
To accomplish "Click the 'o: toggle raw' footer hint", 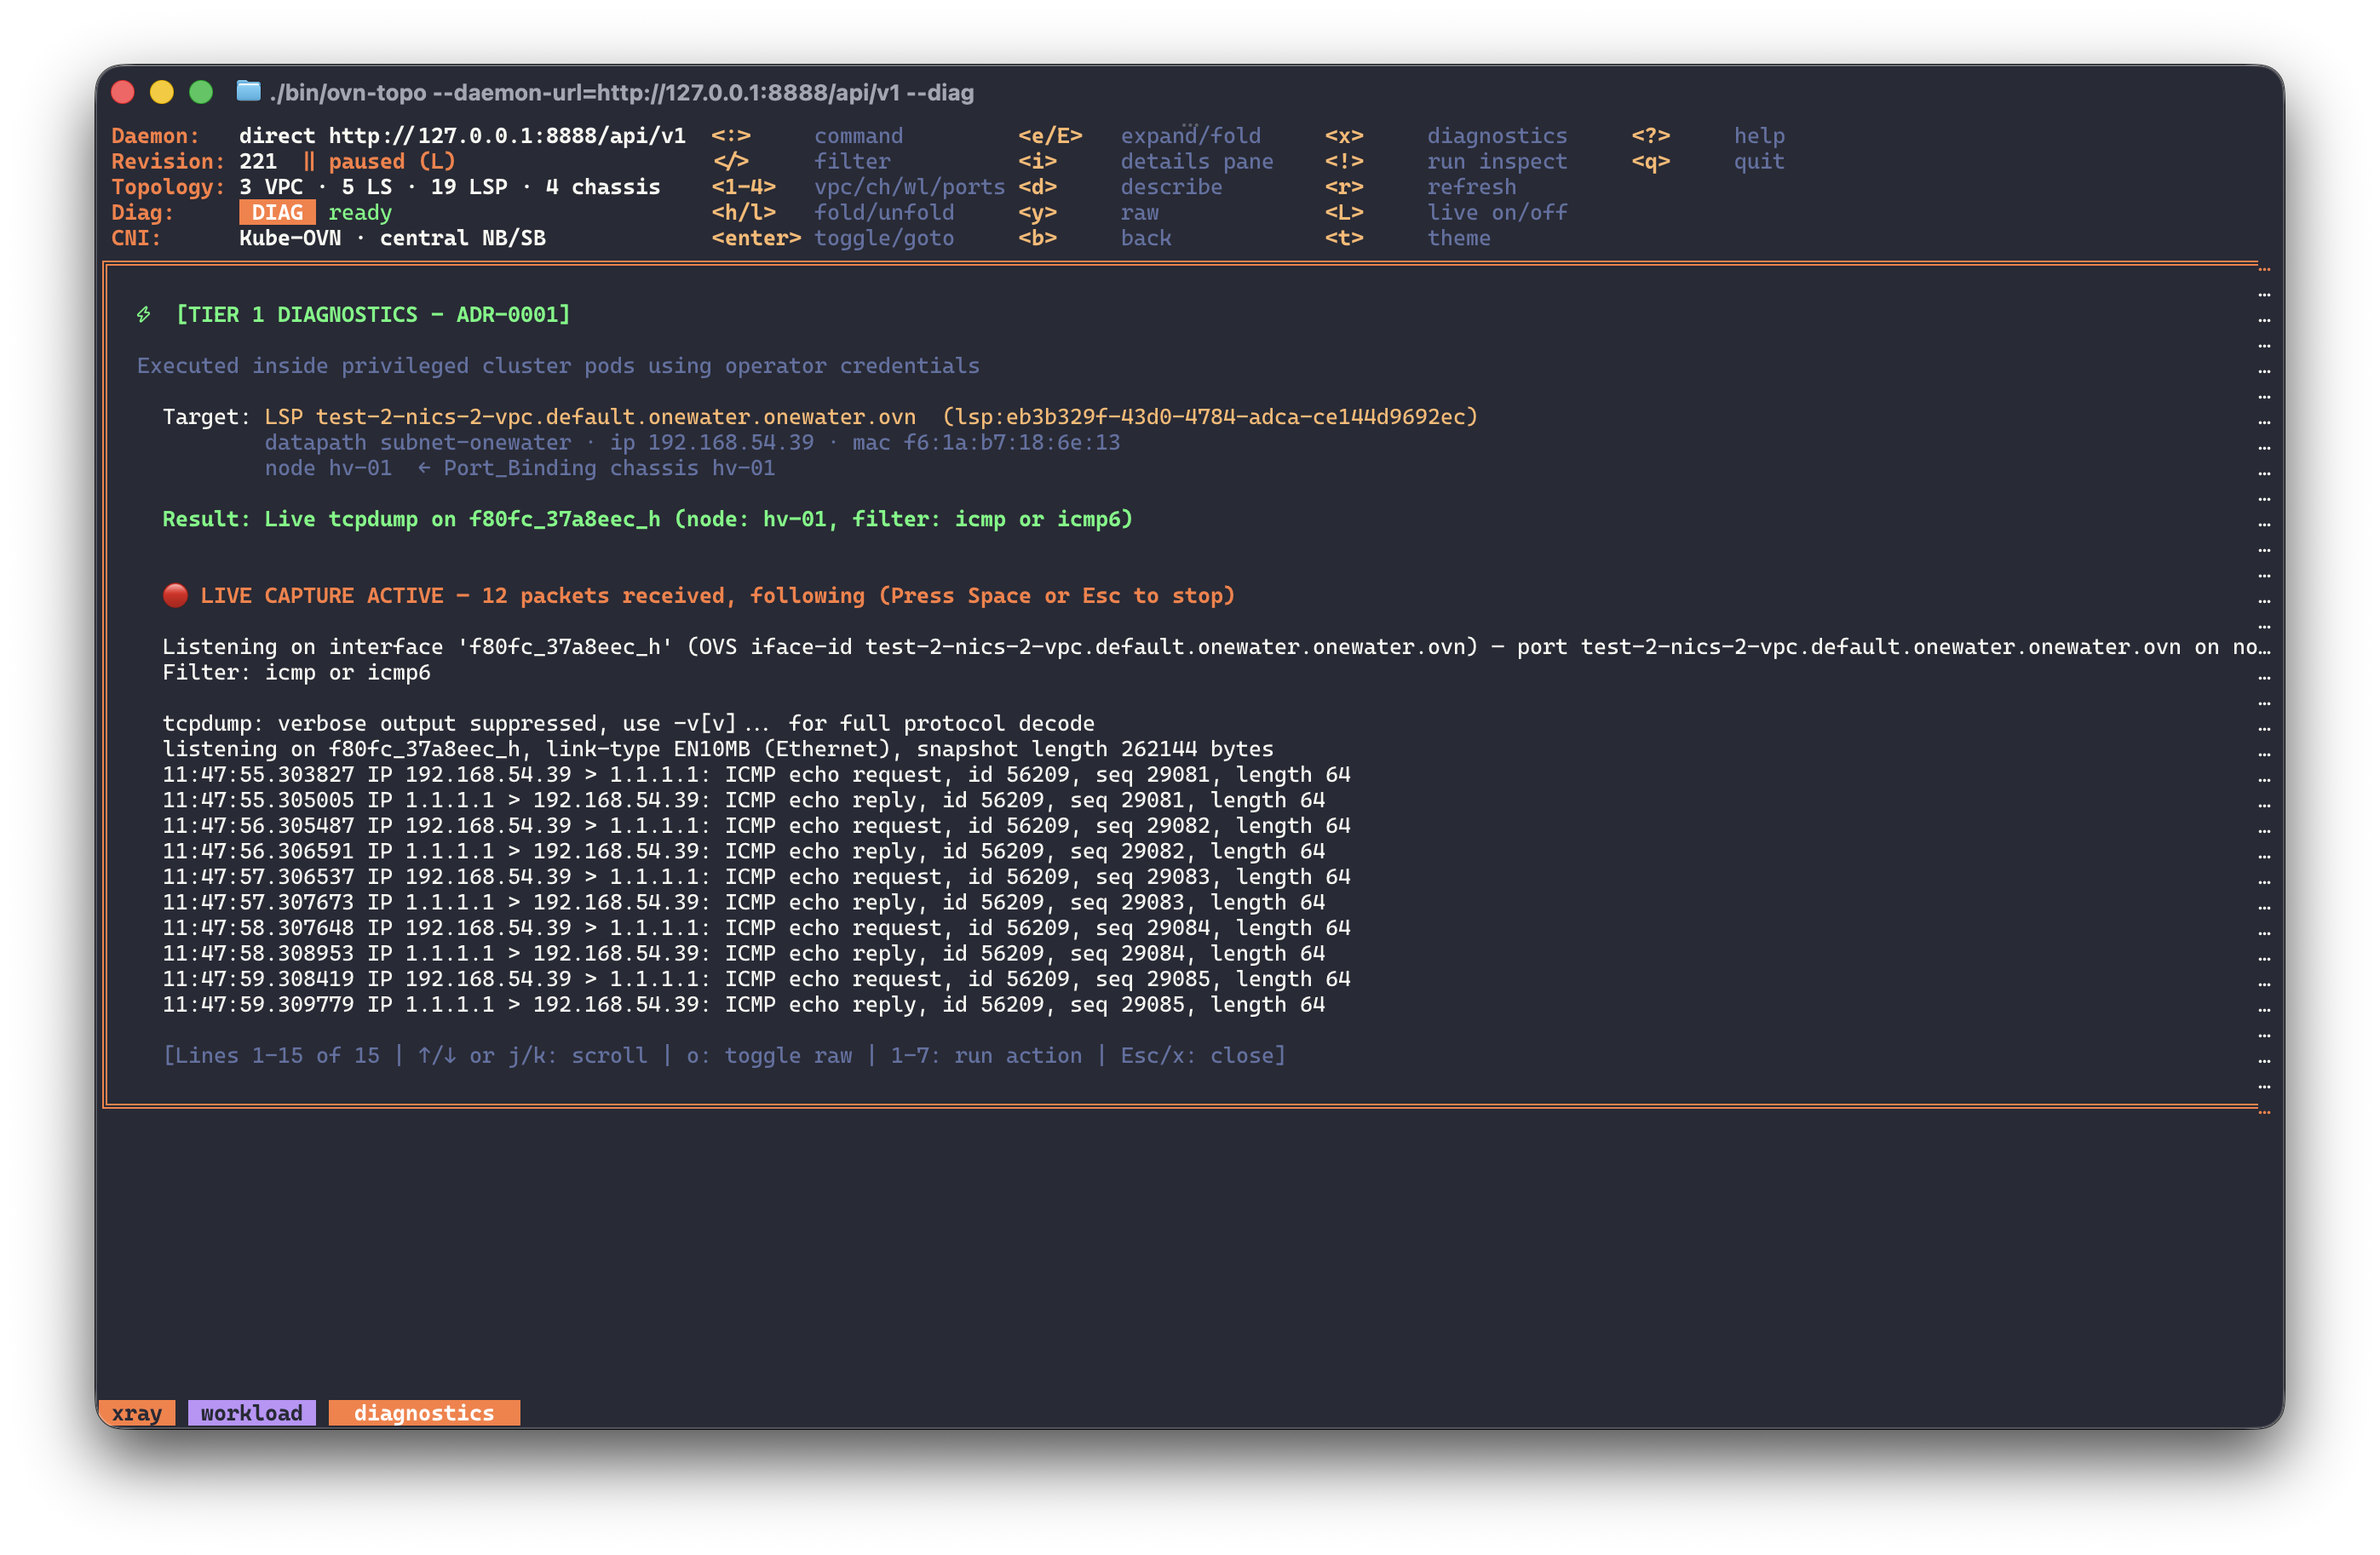I will click(769, 1056).
